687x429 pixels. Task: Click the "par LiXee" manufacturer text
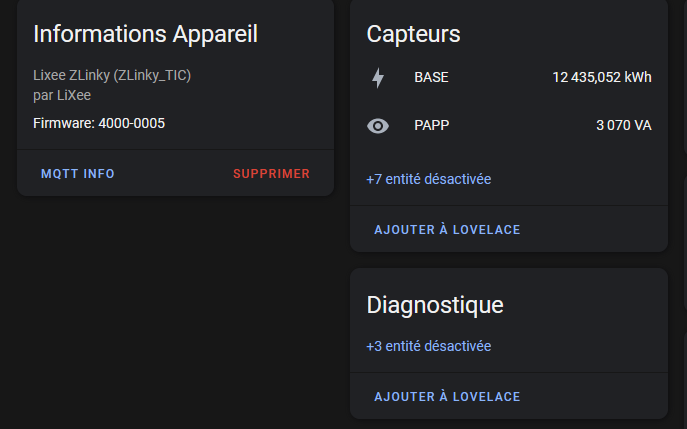pyautogui.click(x=62, y=95)
